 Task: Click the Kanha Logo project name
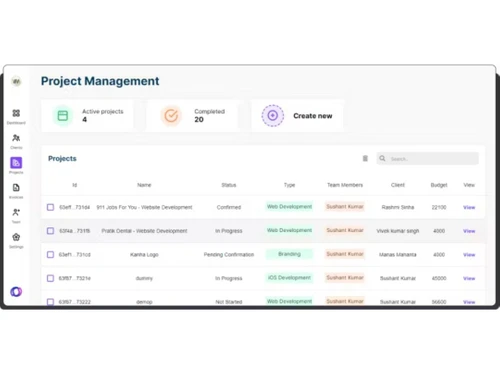point(144,255)
